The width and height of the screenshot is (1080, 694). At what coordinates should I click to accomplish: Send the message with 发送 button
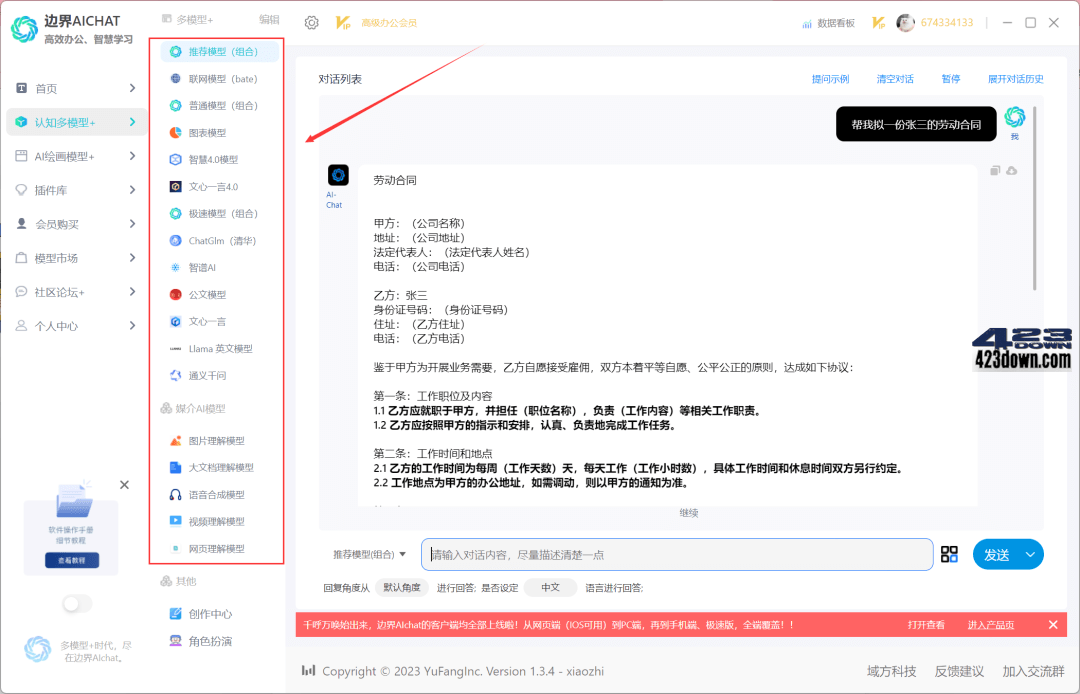pyautogui.click(x=996, y=555)
